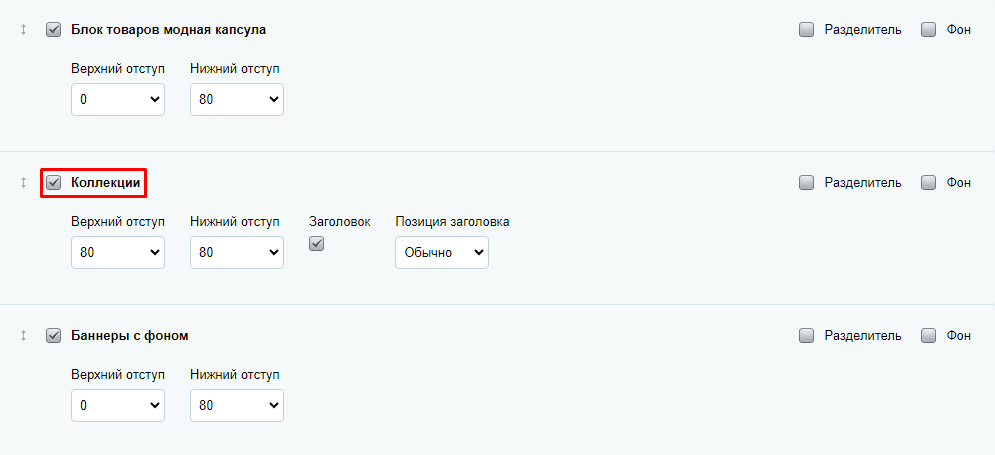Click drag handle icon for Блок товаров модная капсула
Viewport: 995px width, 455px height.
tap(23, 30)
